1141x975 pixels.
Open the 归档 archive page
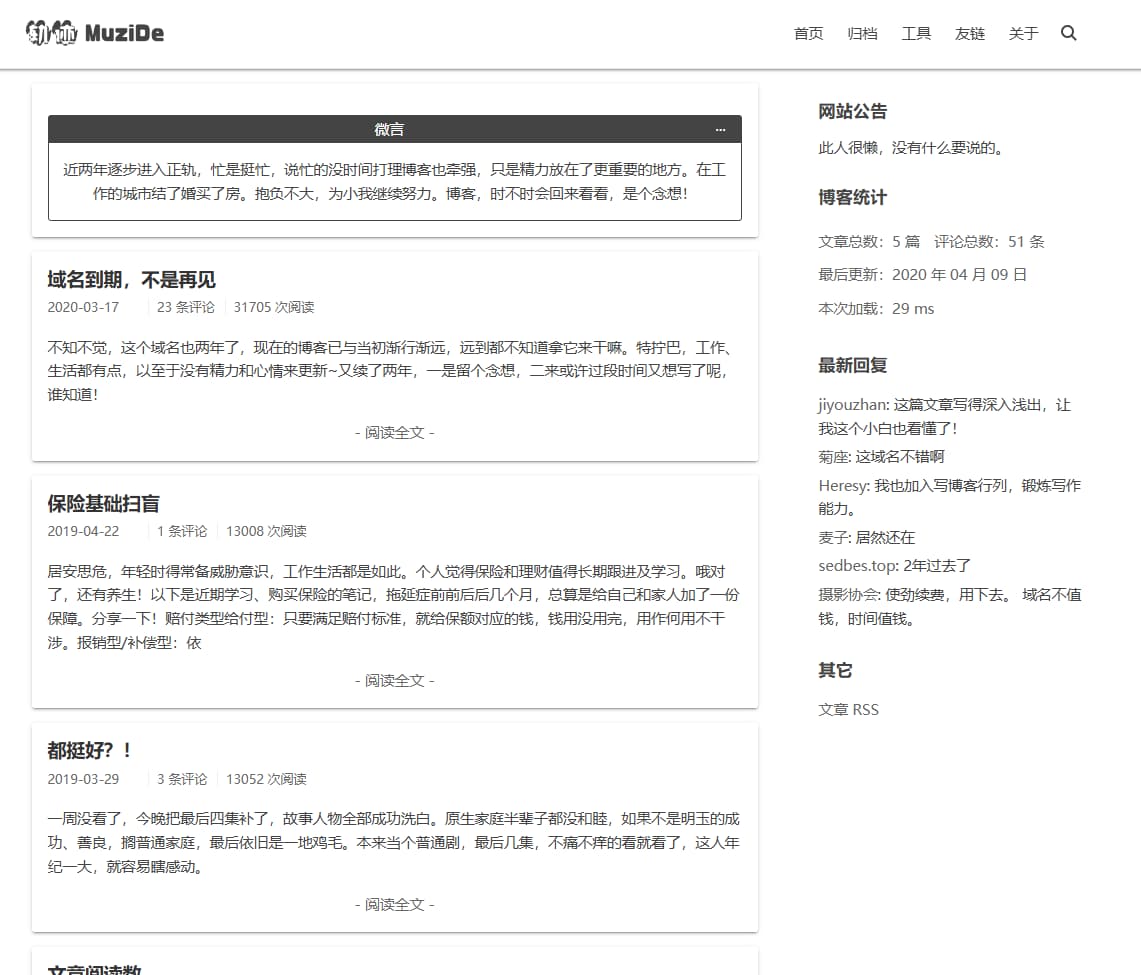click(x=862, y=33)
